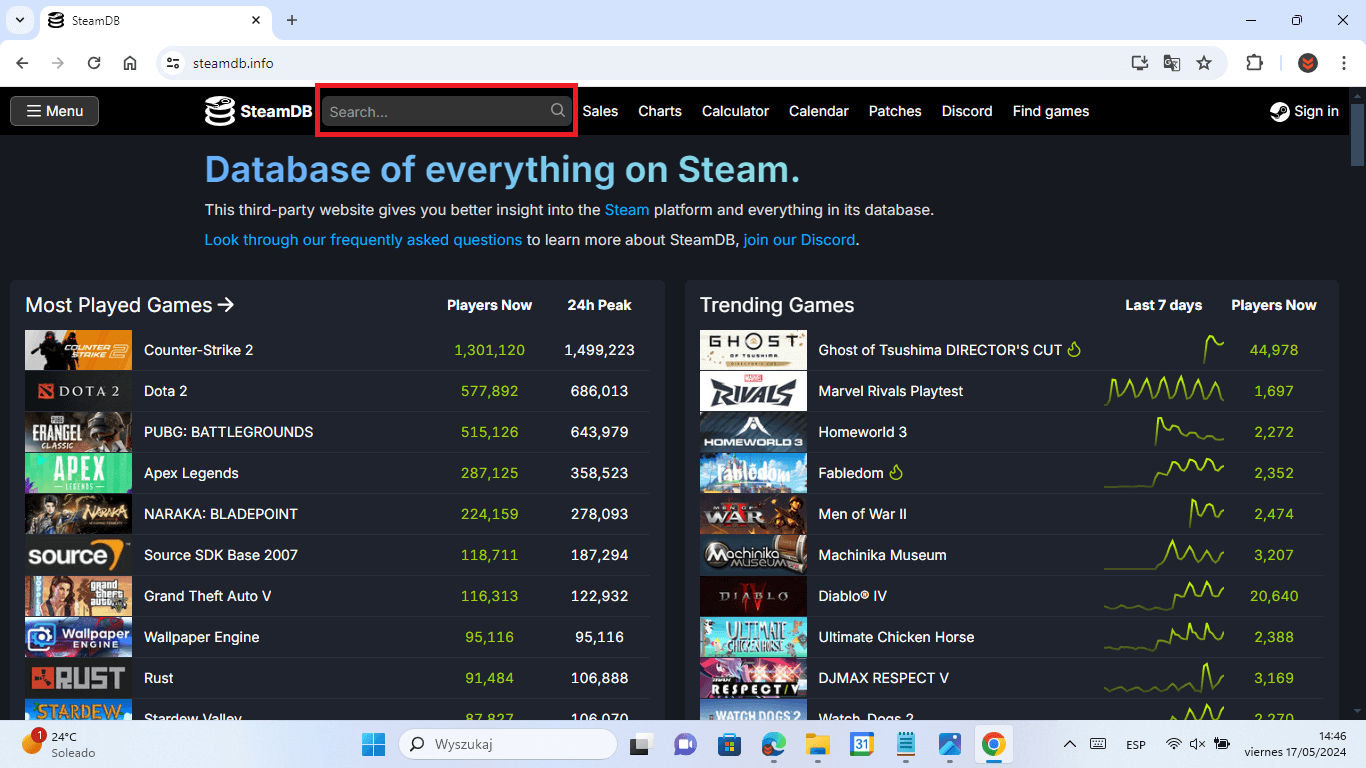The width and height of the screenshot is (1366, 768).
Task: Click flame icon next to Ghost of Tsushima
Action: tap(1074, 349)
